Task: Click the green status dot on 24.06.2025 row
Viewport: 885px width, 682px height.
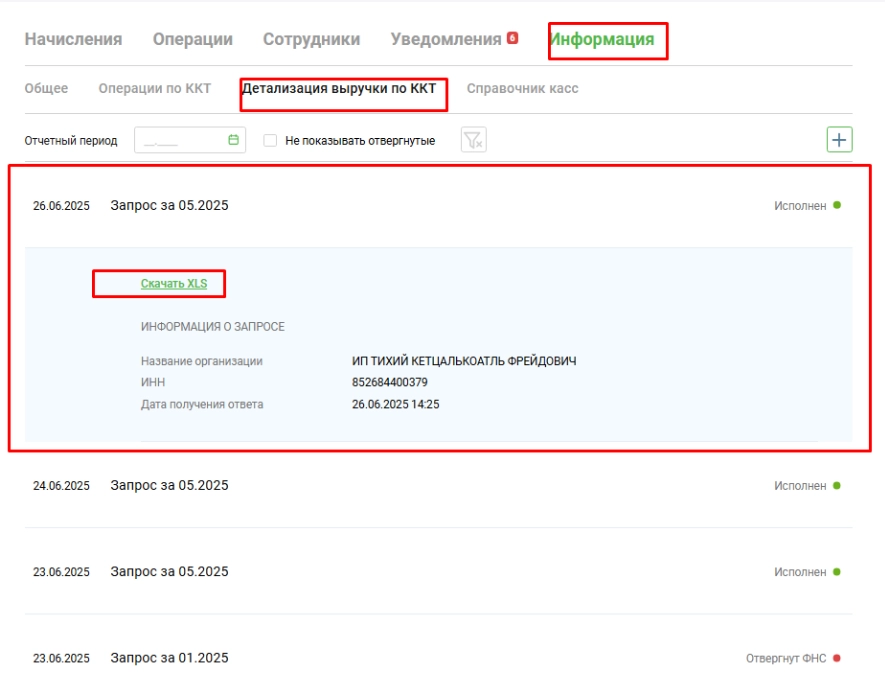Action: tap(837, 485)
